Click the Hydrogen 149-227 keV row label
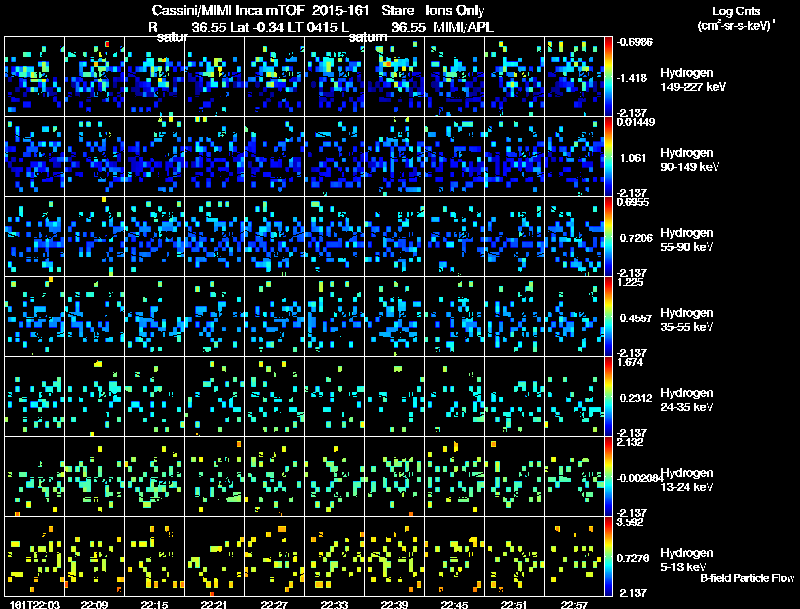 (692, 80)
